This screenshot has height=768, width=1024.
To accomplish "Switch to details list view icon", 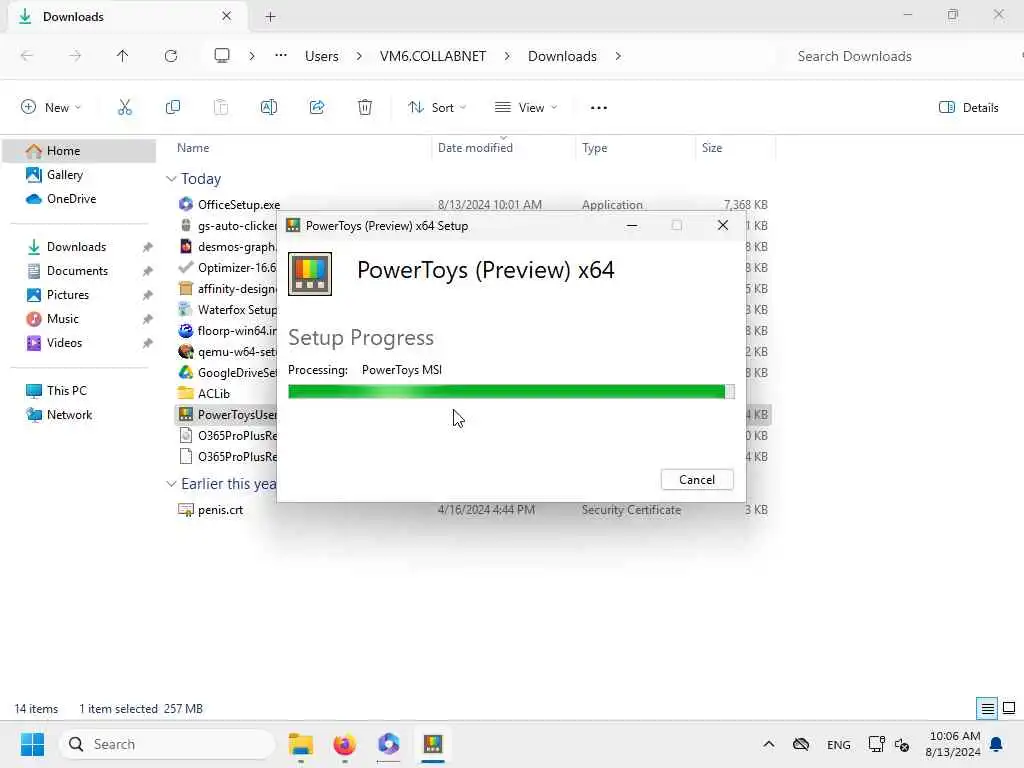I will tap(987, 708).
